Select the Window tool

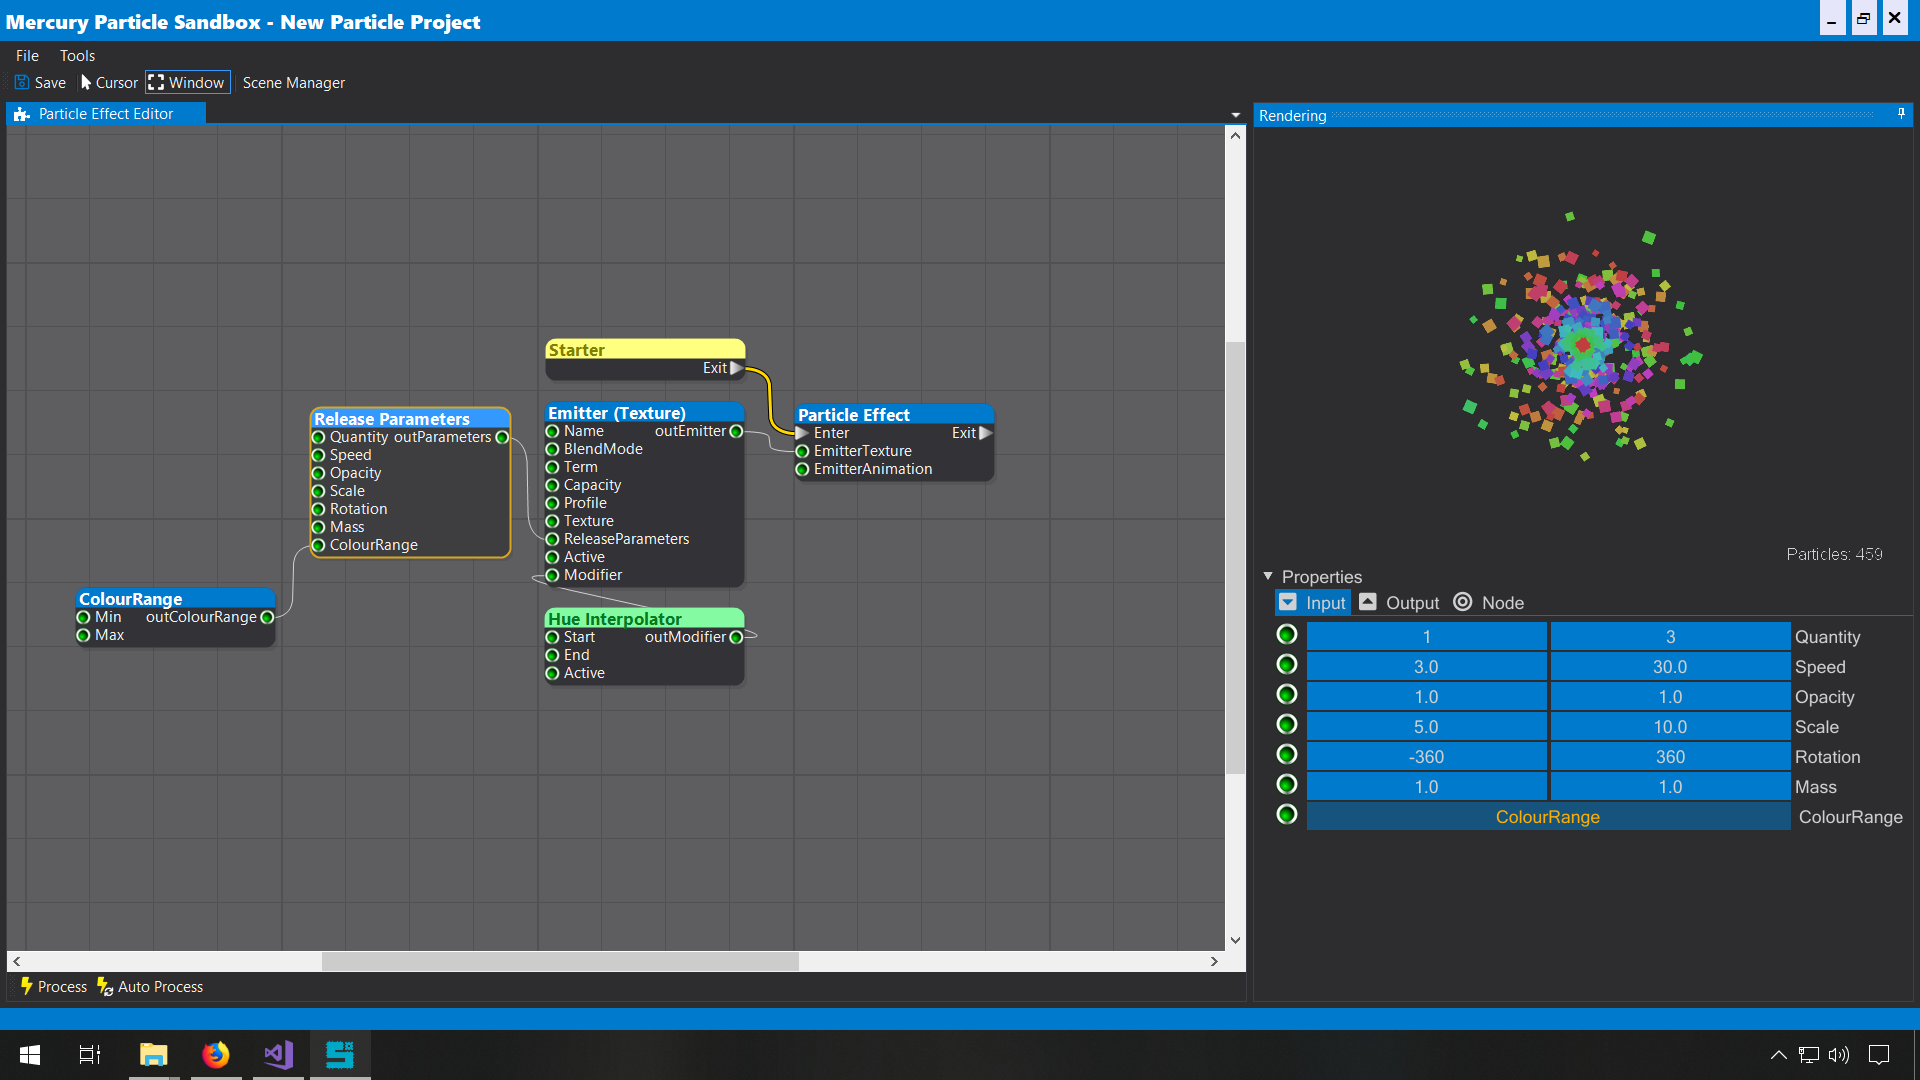[187, 83]
